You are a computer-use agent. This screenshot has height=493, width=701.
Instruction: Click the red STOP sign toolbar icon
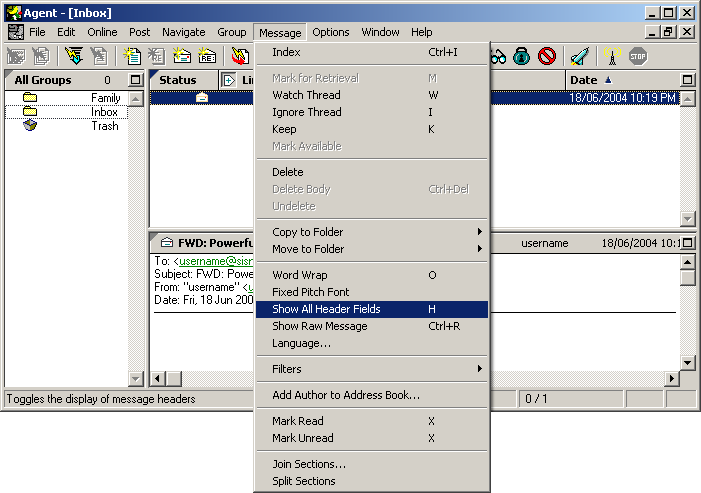click(638, 56)
